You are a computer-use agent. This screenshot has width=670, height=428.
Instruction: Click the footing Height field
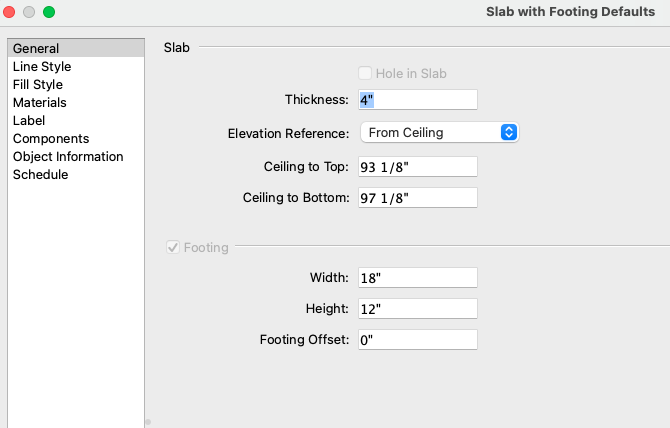pyautogui.click(x=417, y=308)
